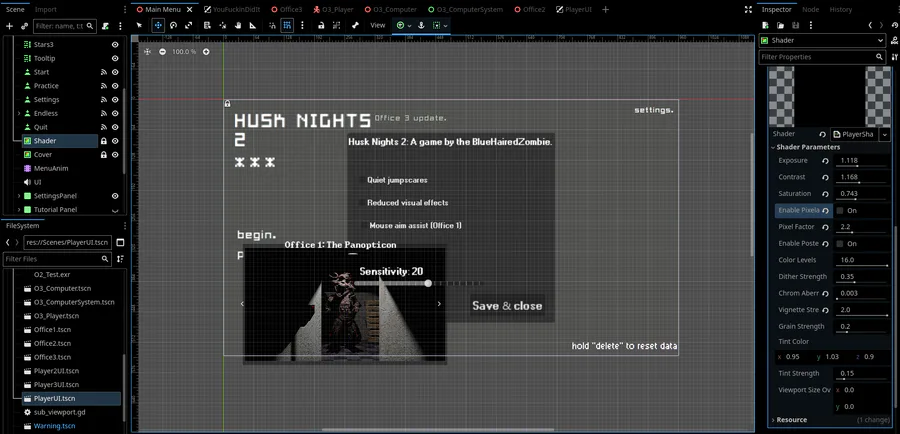Image resolution: width=900 pixels, height=434 pixels.
Task: Toggle visibility of the Tooltip node
Action: coord(115,58)
